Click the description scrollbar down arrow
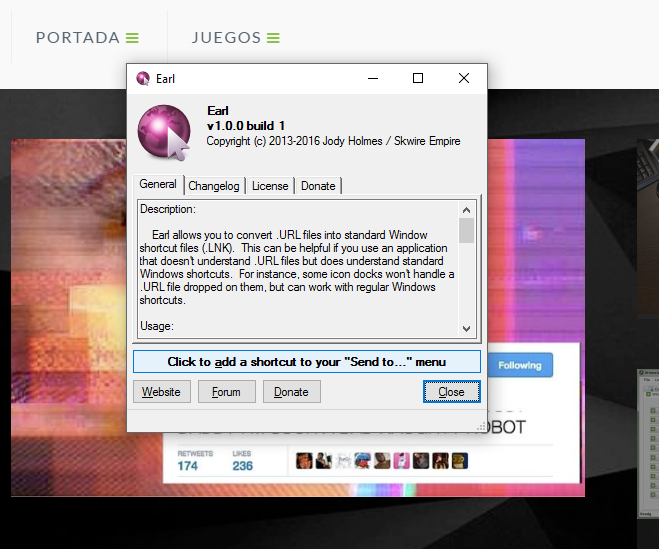 coord(466,329)
